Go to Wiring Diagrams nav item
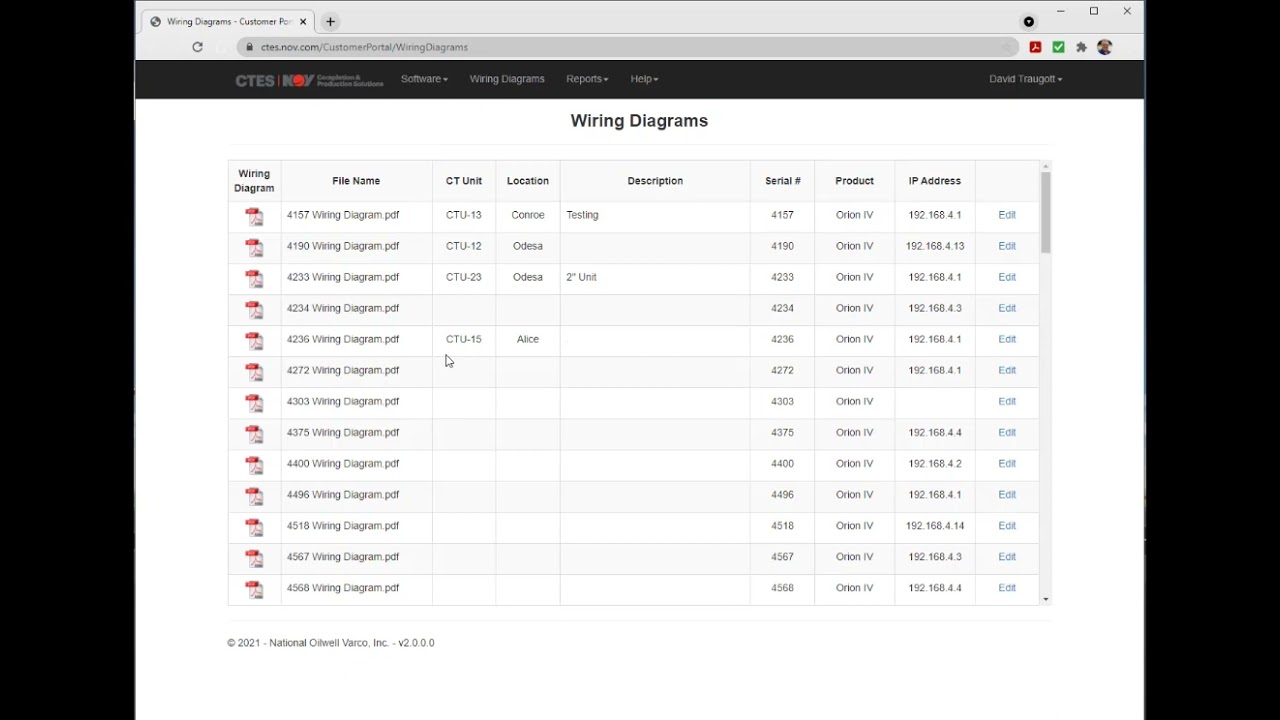Image resolution: width=1280 pixels, height=720 pixels. point(507,79)
